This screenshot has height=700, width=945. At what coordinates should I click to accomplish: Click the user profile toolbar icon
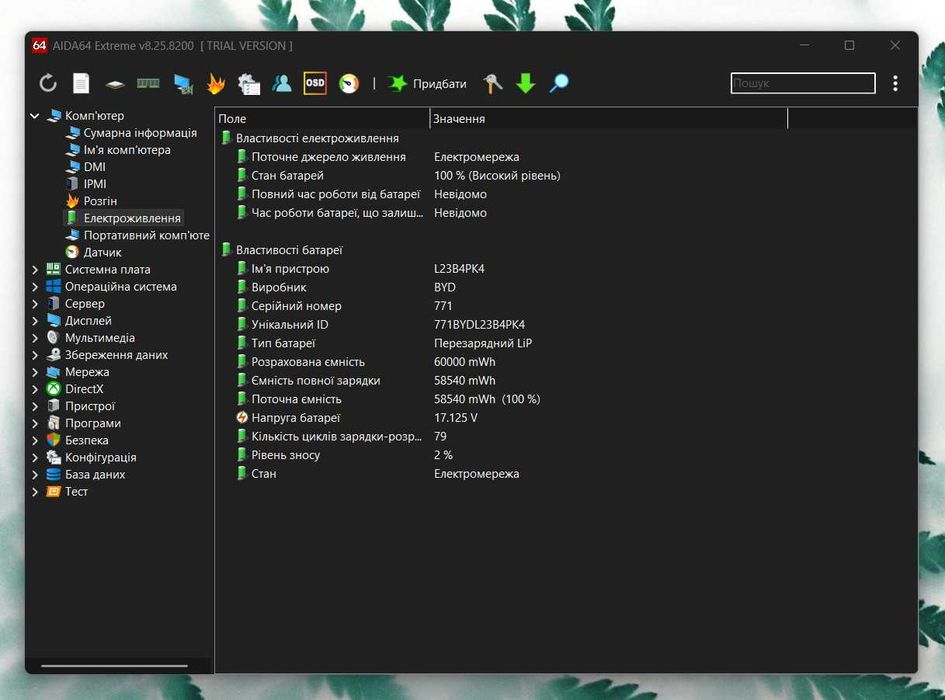pos(281,83)
